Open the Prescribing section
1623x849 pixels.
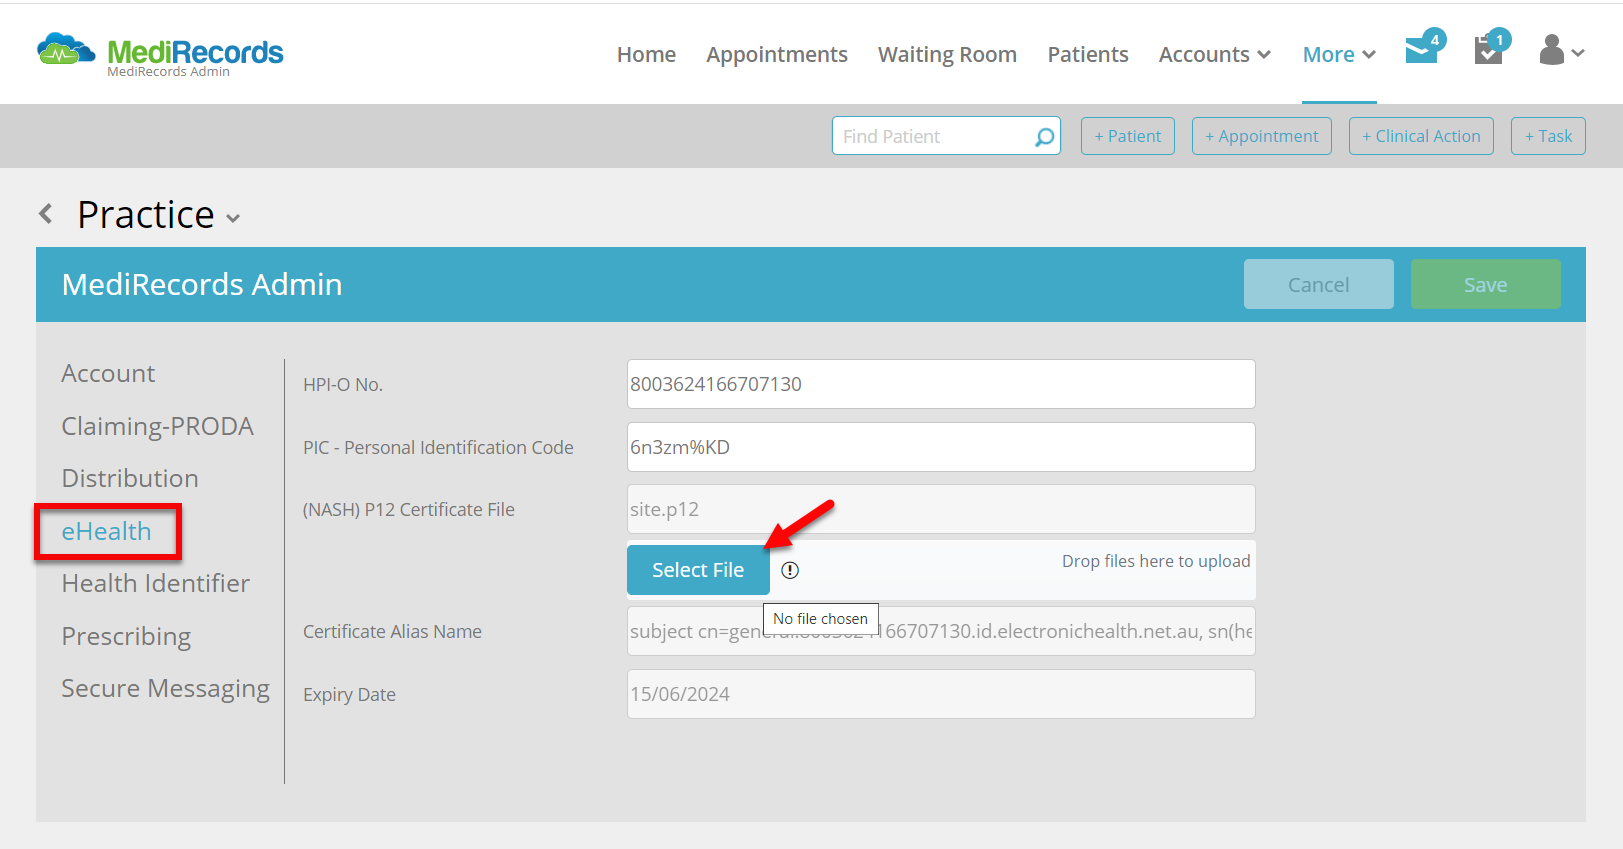pyautogui.click(x=126, y=636)
